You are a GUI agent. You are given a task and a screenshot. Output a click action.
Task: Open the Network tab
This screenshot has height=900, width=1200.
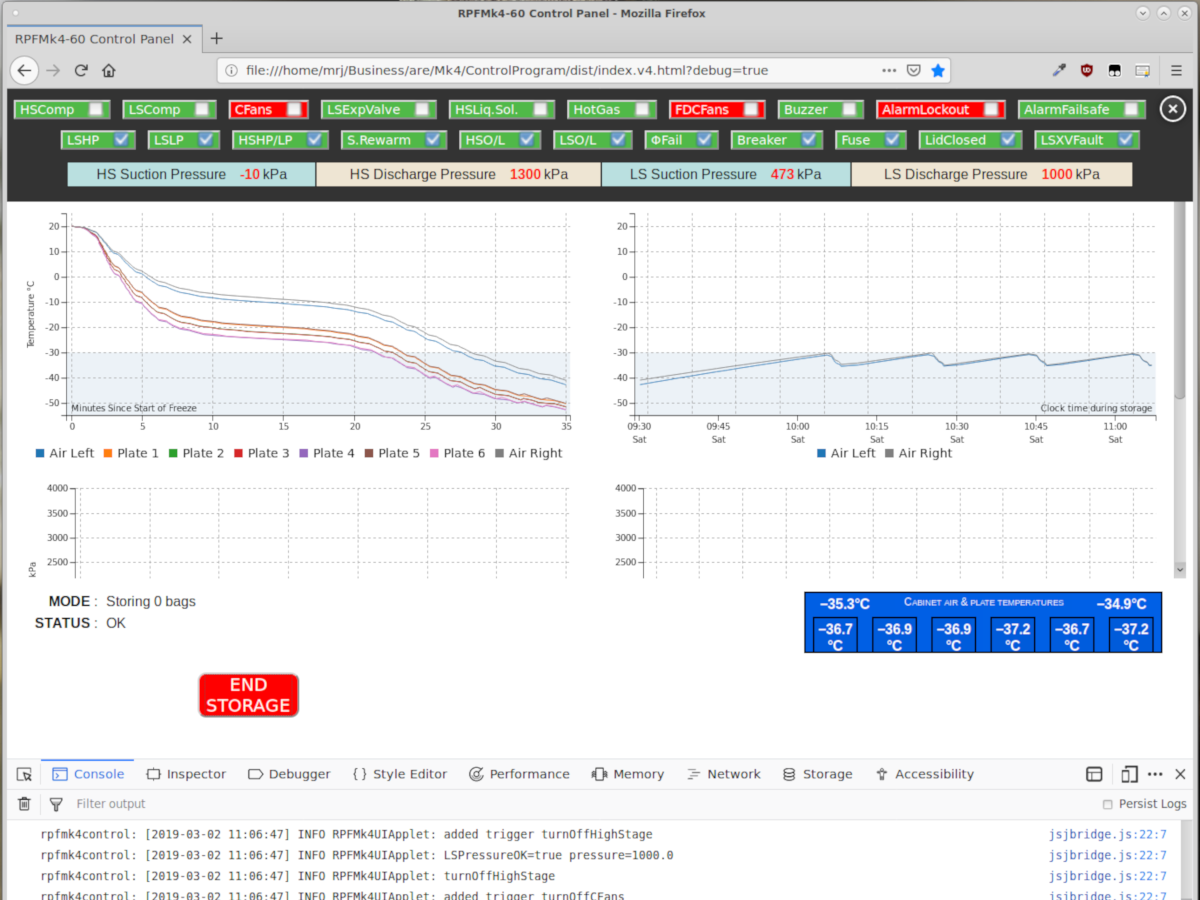click(724, 774)
